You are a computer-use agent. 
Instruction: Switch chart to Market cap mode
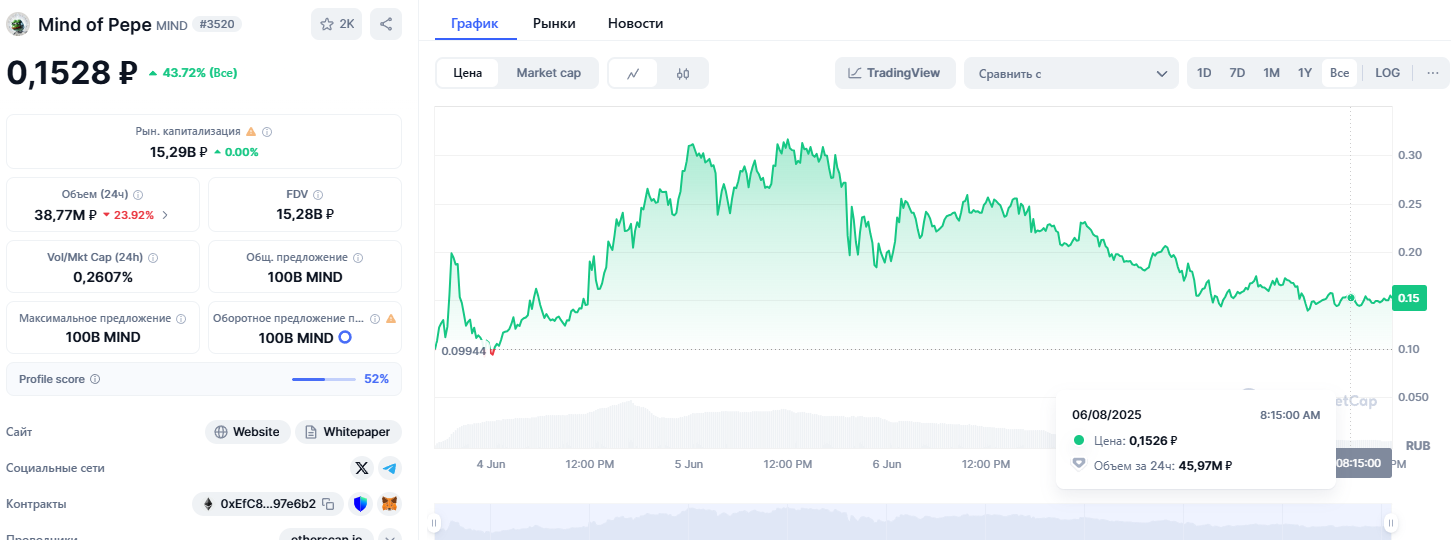548,73
